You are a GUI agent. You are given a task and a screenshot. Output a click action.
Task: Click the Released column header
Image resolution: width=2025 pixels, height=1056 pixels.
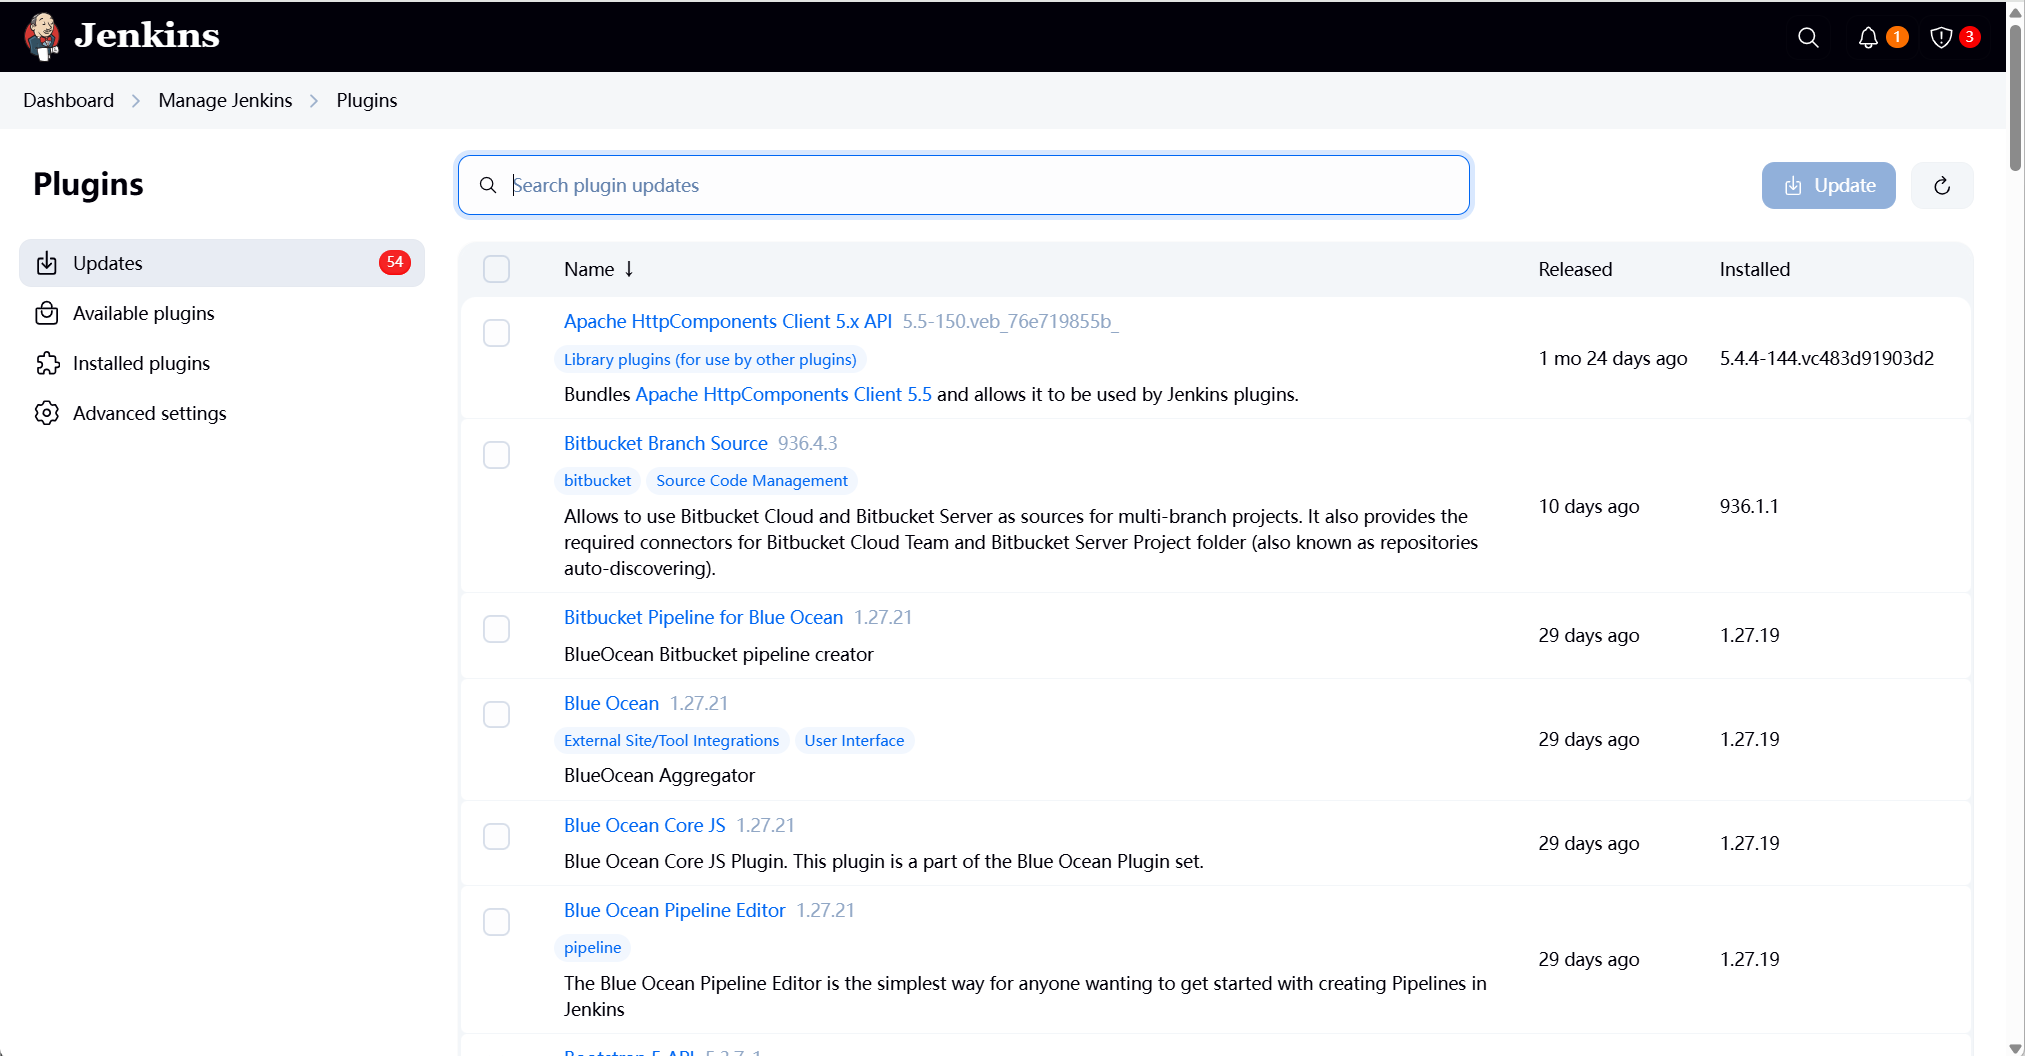point(1575,269)
